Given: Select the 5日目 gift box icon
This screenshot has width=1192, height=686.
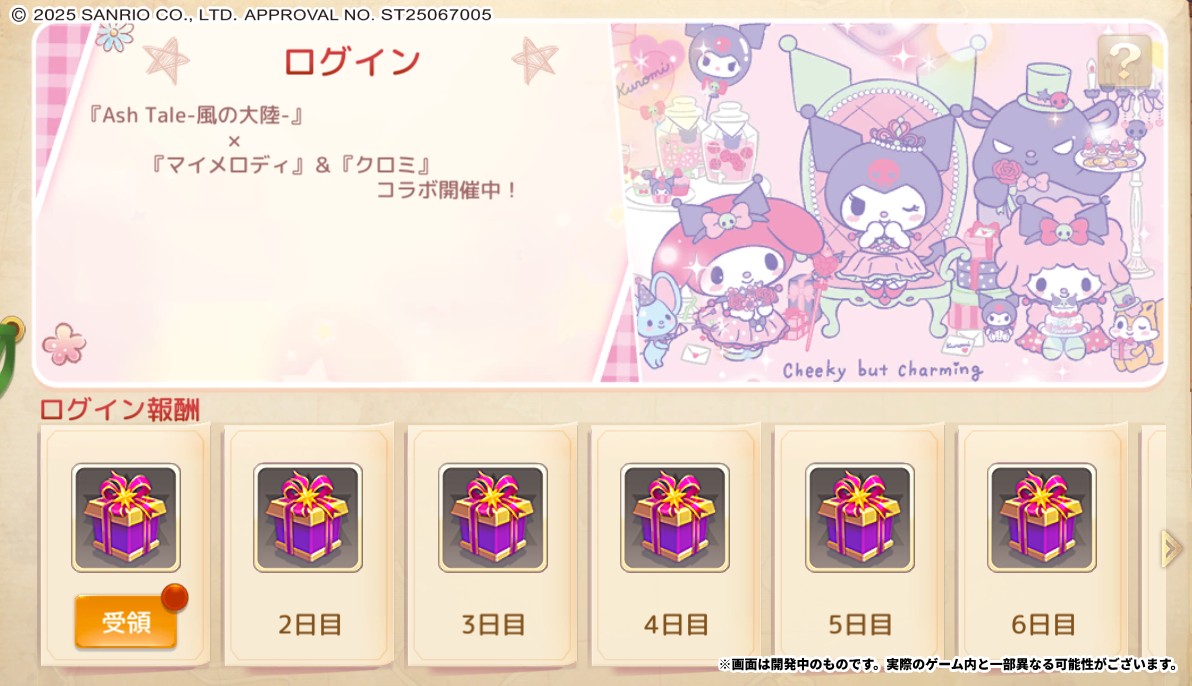Looking at the screenshot, I should 860,517.
